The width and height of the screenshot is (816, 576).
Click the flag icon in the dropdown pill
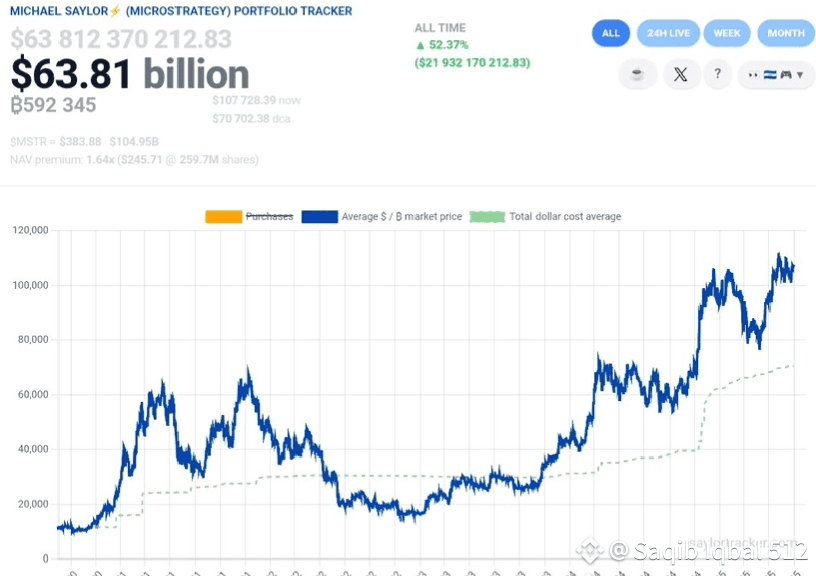point(769,75)
